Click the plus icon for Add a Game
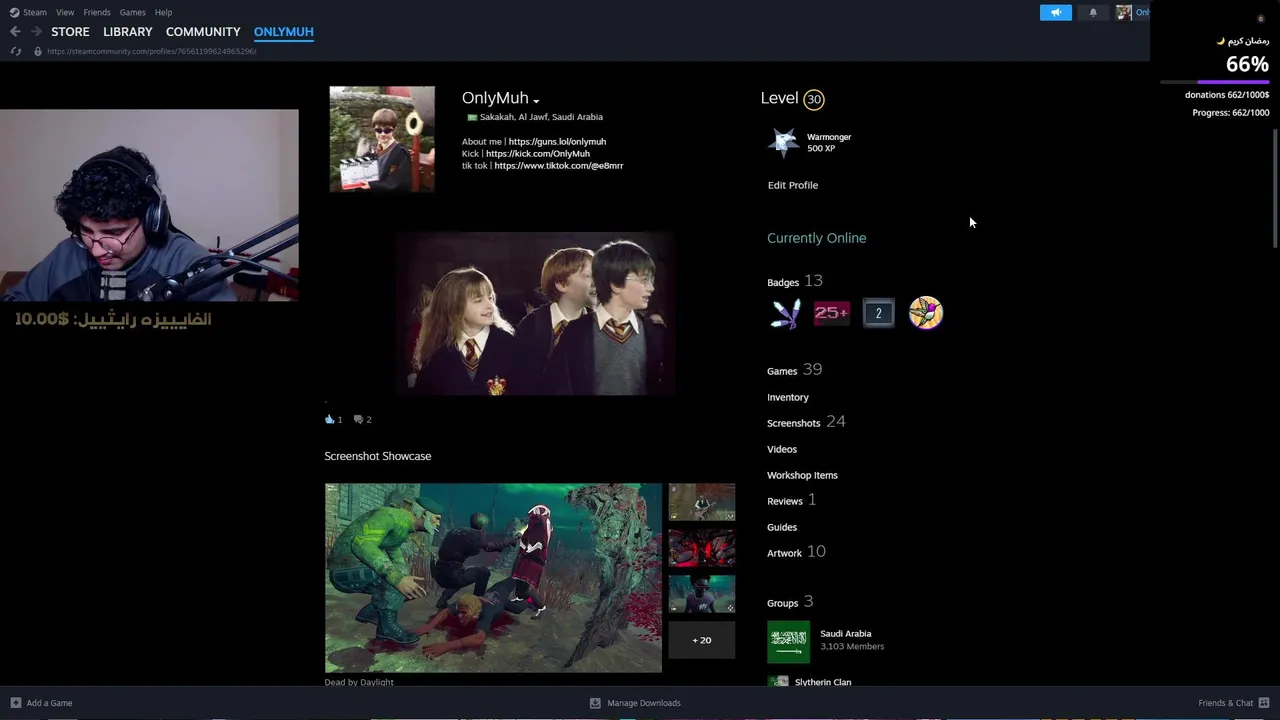This screenshot has width=1280, height=720. coord(16,703)
